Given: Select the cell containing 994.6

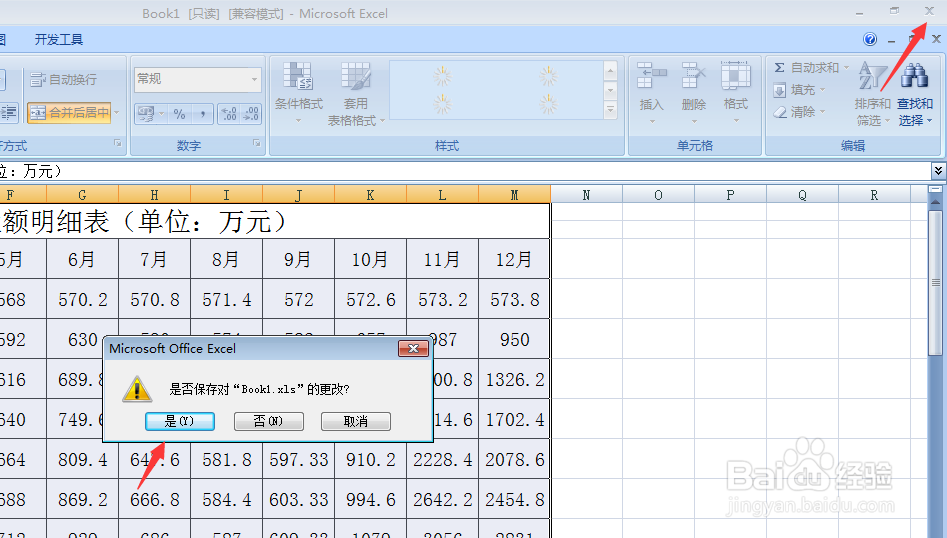Looking at the screenshot, I should click(x=370, y=499).
